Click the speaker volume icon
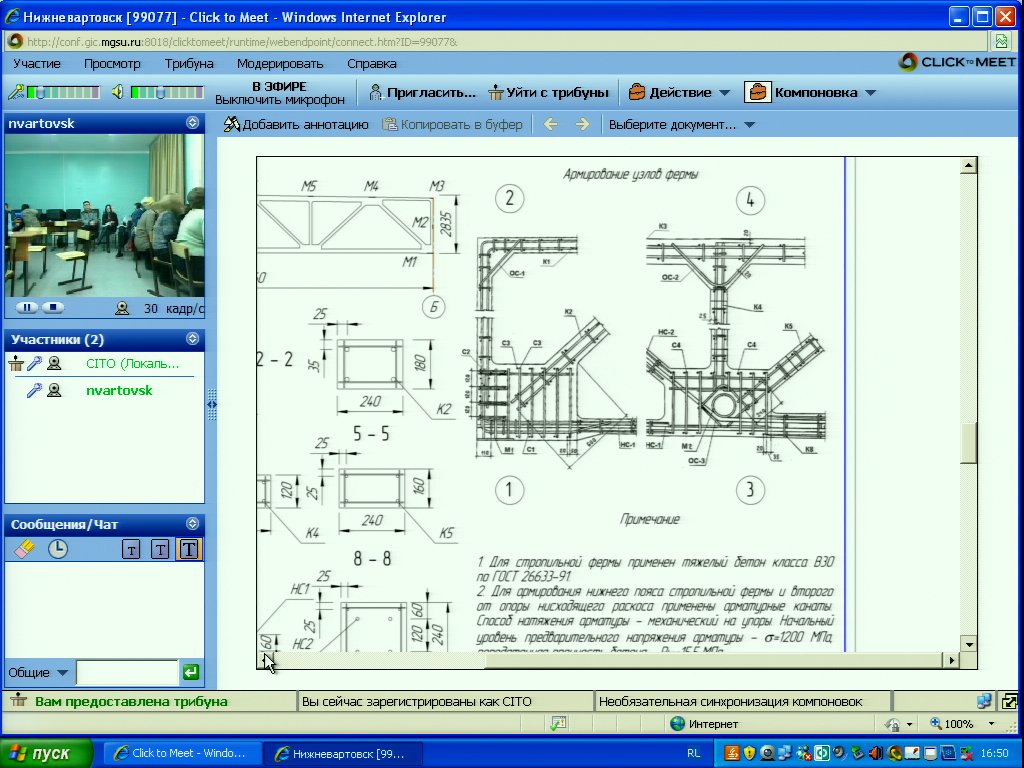Screen dimensions: 1024x768 click(118, 92)
